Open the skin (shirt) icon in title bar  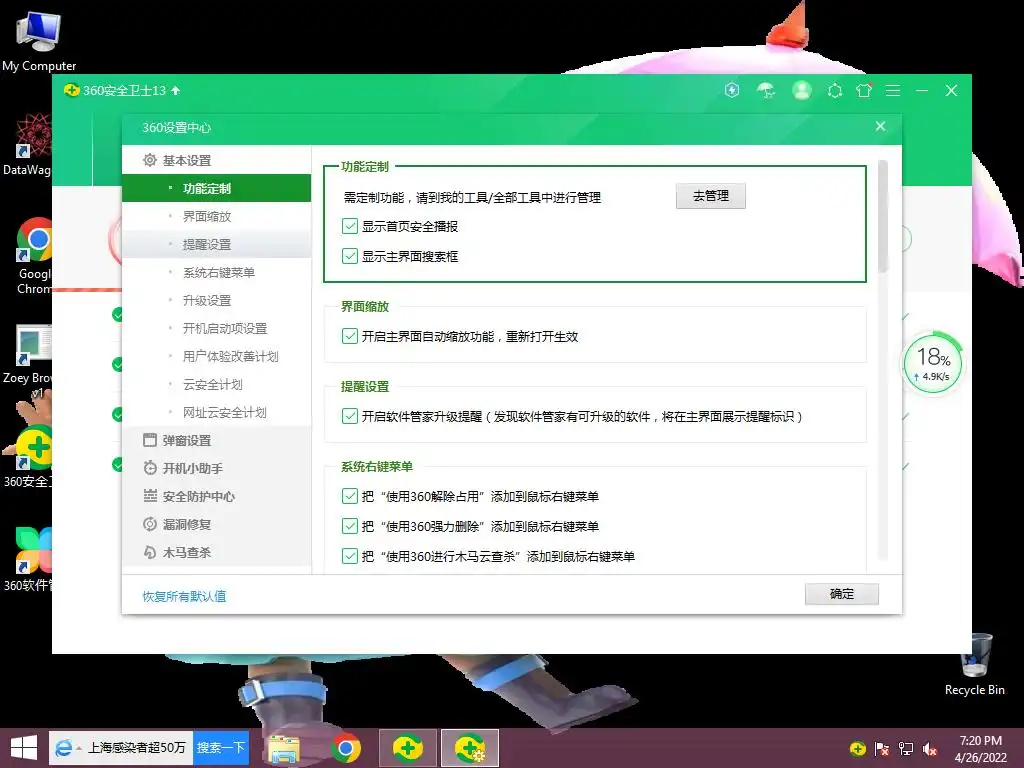864,91
